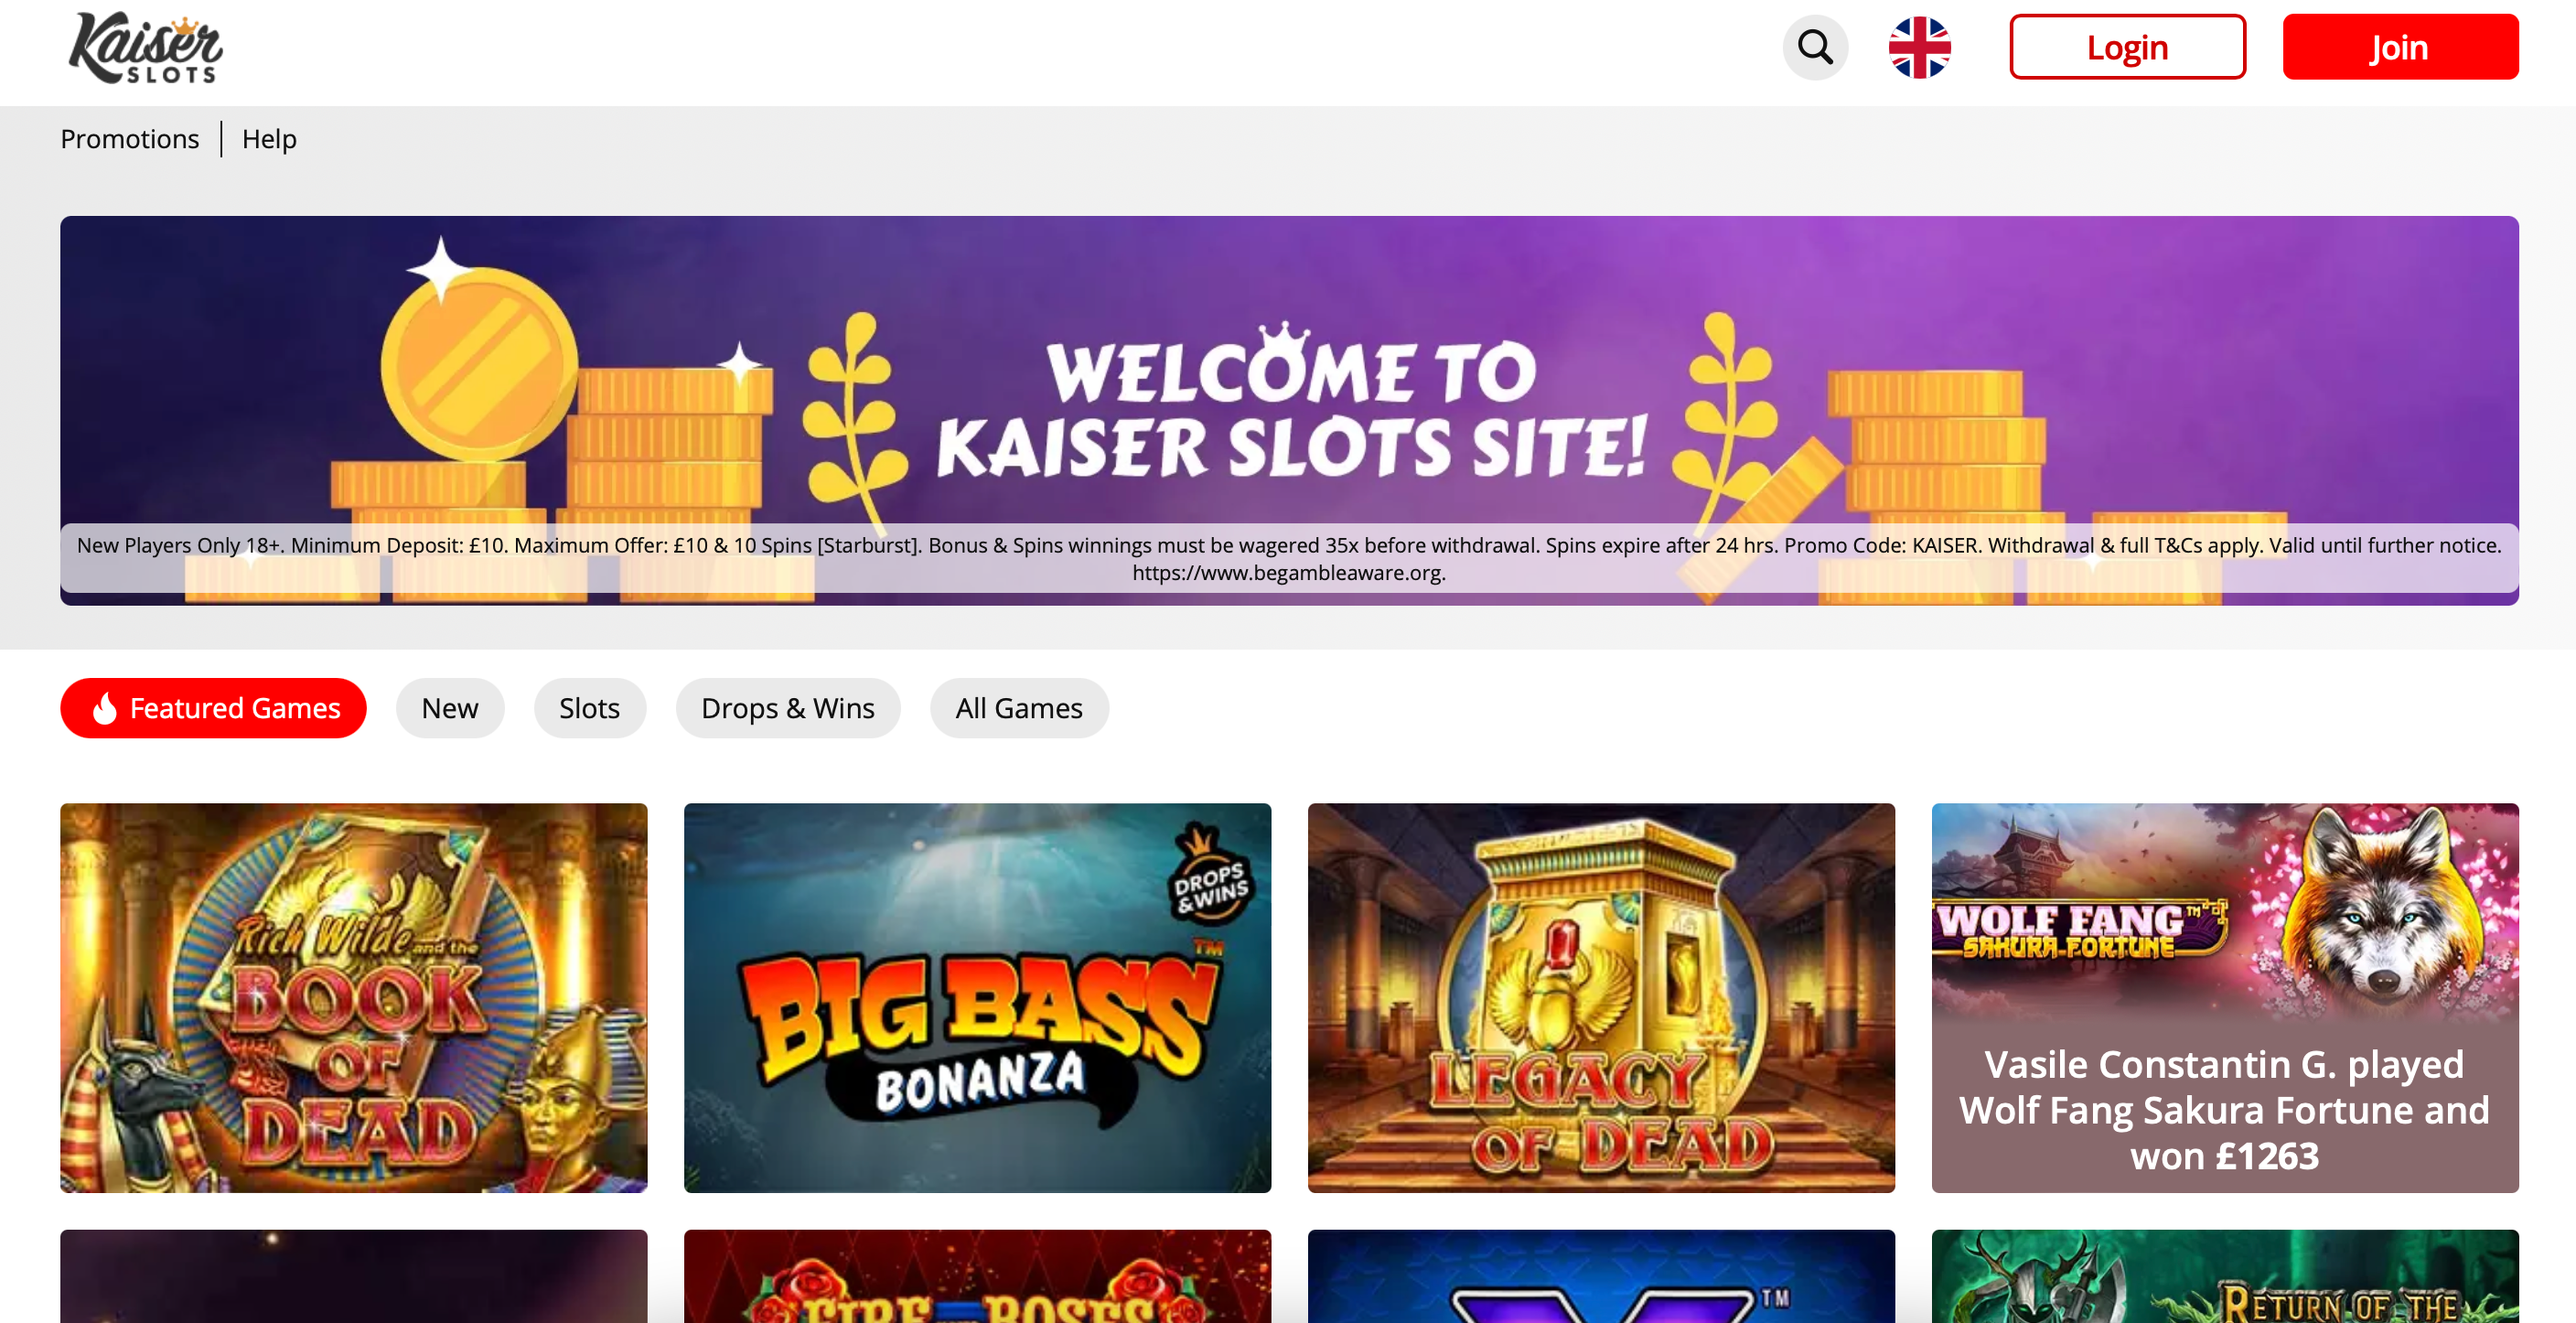Visit the begambleaware.org link text
Viewport: 2576px width, 1323px height.
pos(1288,573)
